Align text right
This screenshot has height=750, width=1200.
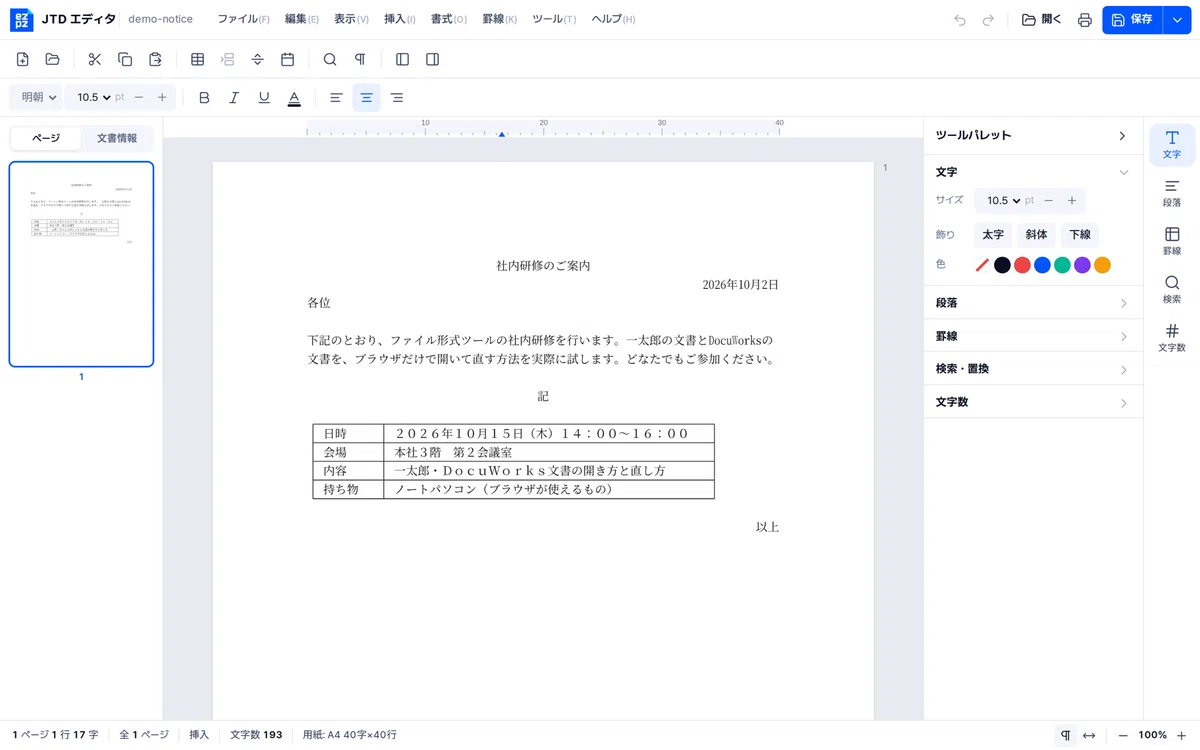point(397,98)
